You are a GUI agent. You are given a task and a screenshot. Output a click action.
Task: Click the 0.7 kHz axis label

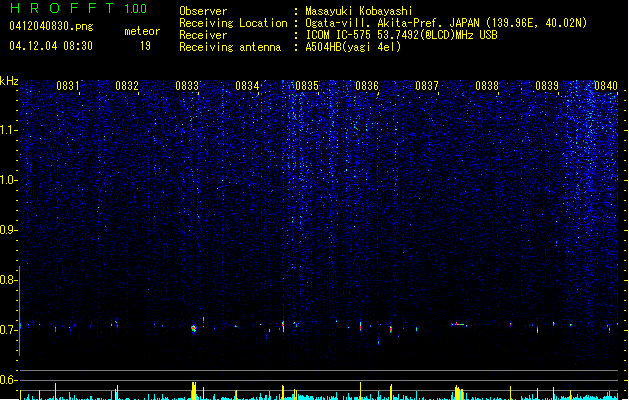pyautogui.click(x=9, y=330)
